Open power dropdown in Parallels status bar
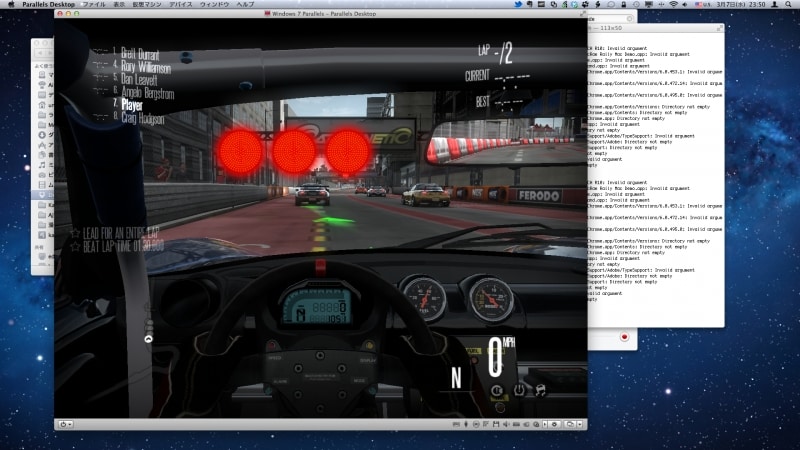 point(68,424)
